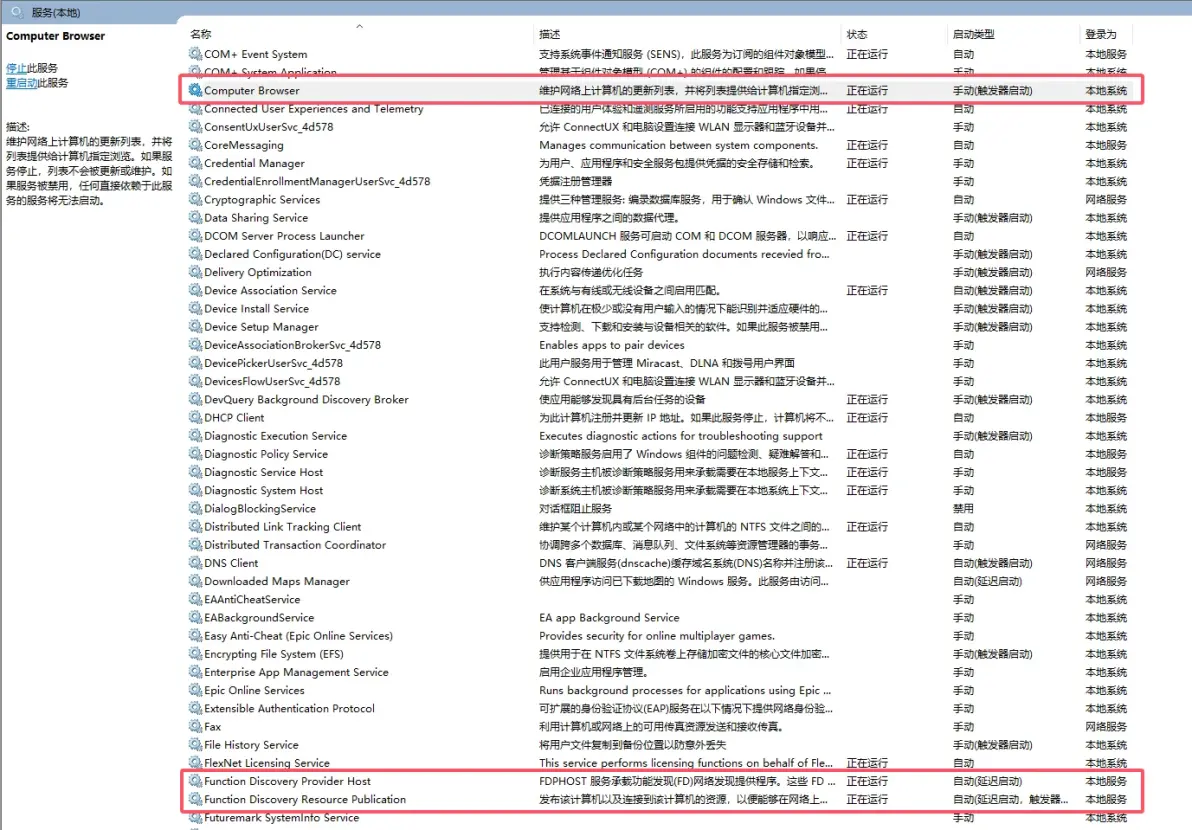
Task: Select Easy Anti-Cheat (Epic Online Services)
Action: 659,635
